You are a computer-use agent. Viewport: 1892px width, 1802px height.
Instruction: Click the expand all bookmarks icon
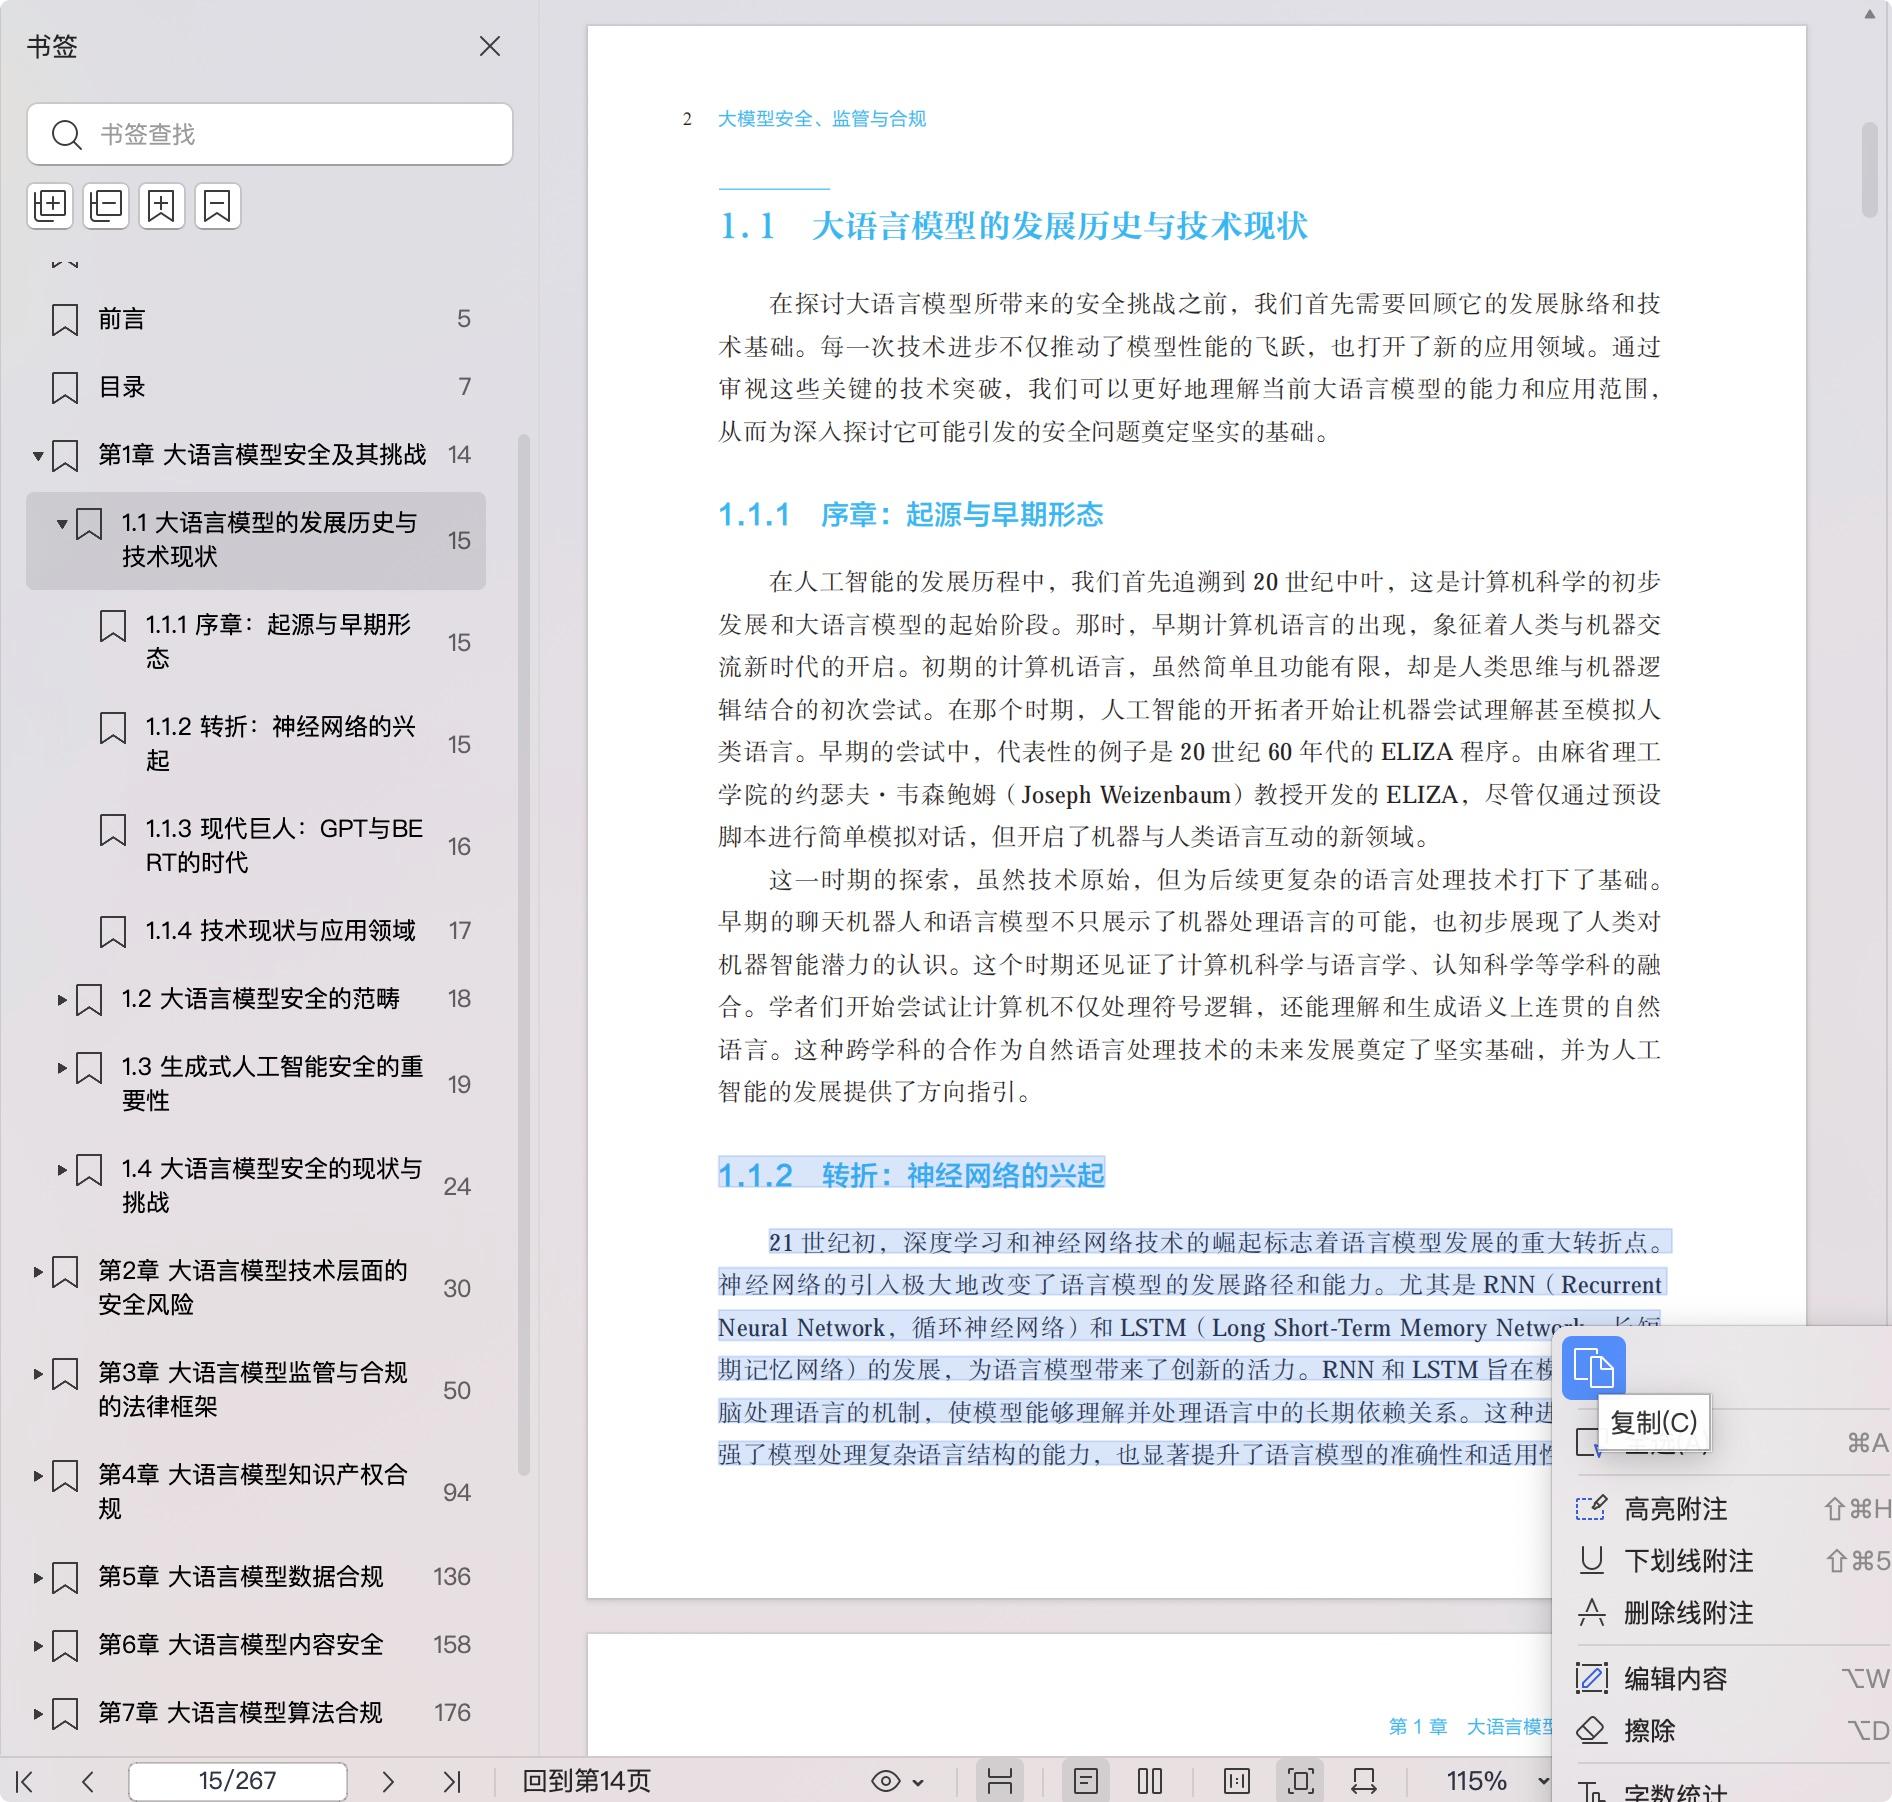click(x=50, y=206)
